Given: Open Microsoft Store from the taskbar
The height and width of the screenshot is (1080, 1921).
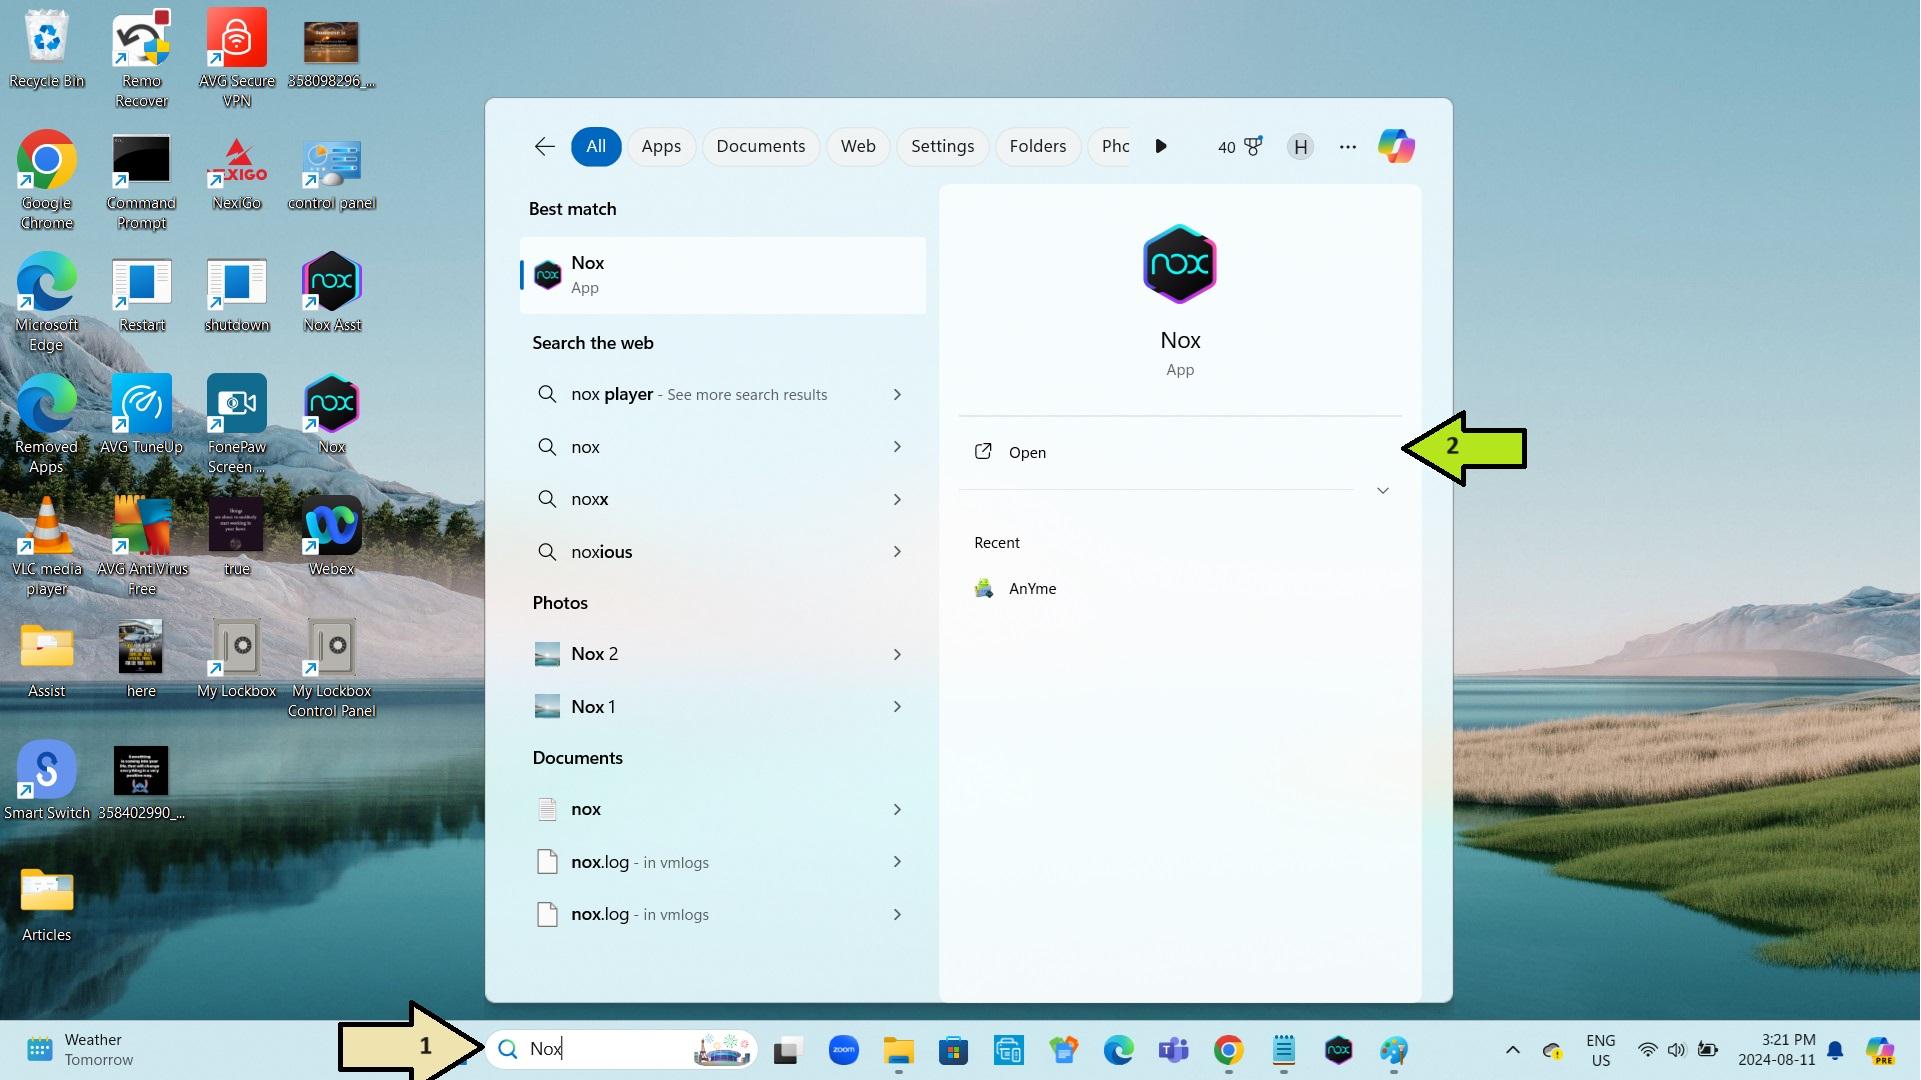Looking at the screenshot, I should point(953,1050).
